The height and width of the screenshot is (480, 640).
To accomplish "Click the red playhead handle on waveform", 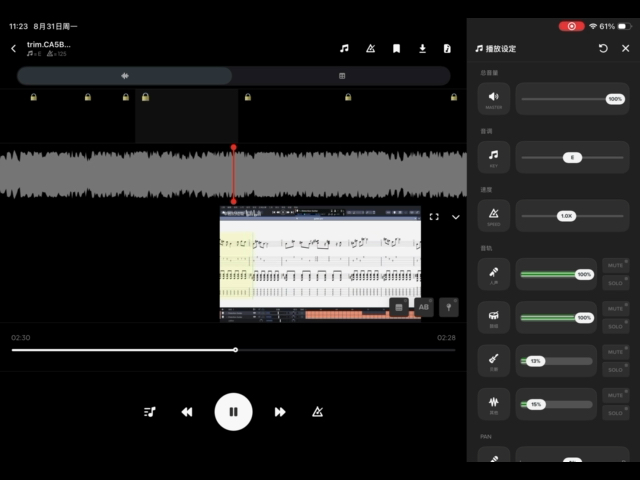I will pos(233,147).
